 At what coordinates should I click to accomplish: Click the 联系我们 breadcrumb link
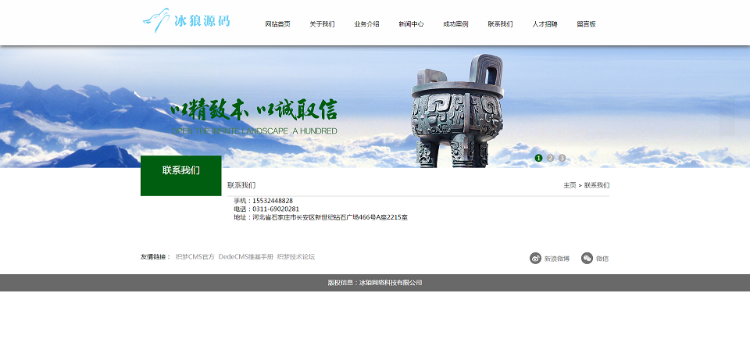click(x=596, y=186)
